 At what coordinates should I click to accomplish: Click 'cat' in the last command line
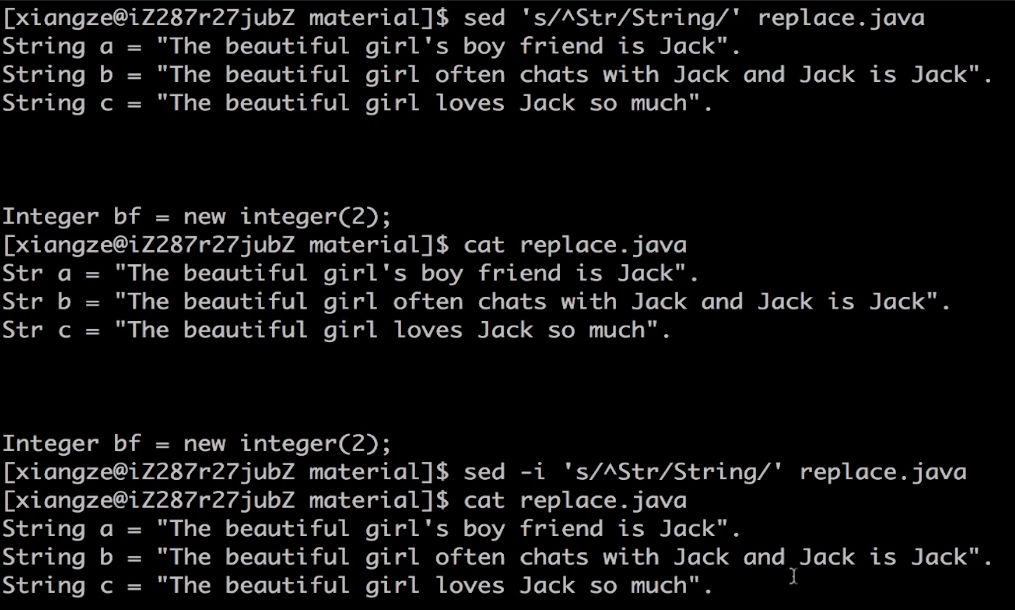484,501
